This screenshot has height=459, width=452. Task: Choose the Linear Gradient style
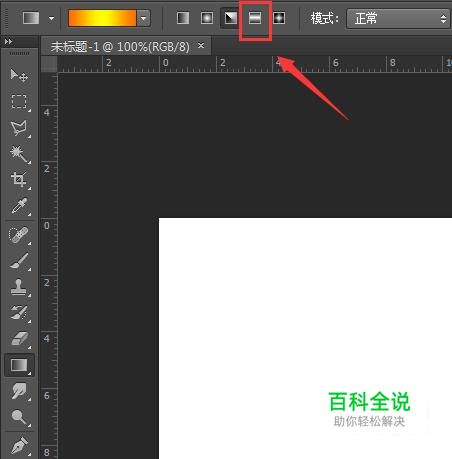[183, 18]
